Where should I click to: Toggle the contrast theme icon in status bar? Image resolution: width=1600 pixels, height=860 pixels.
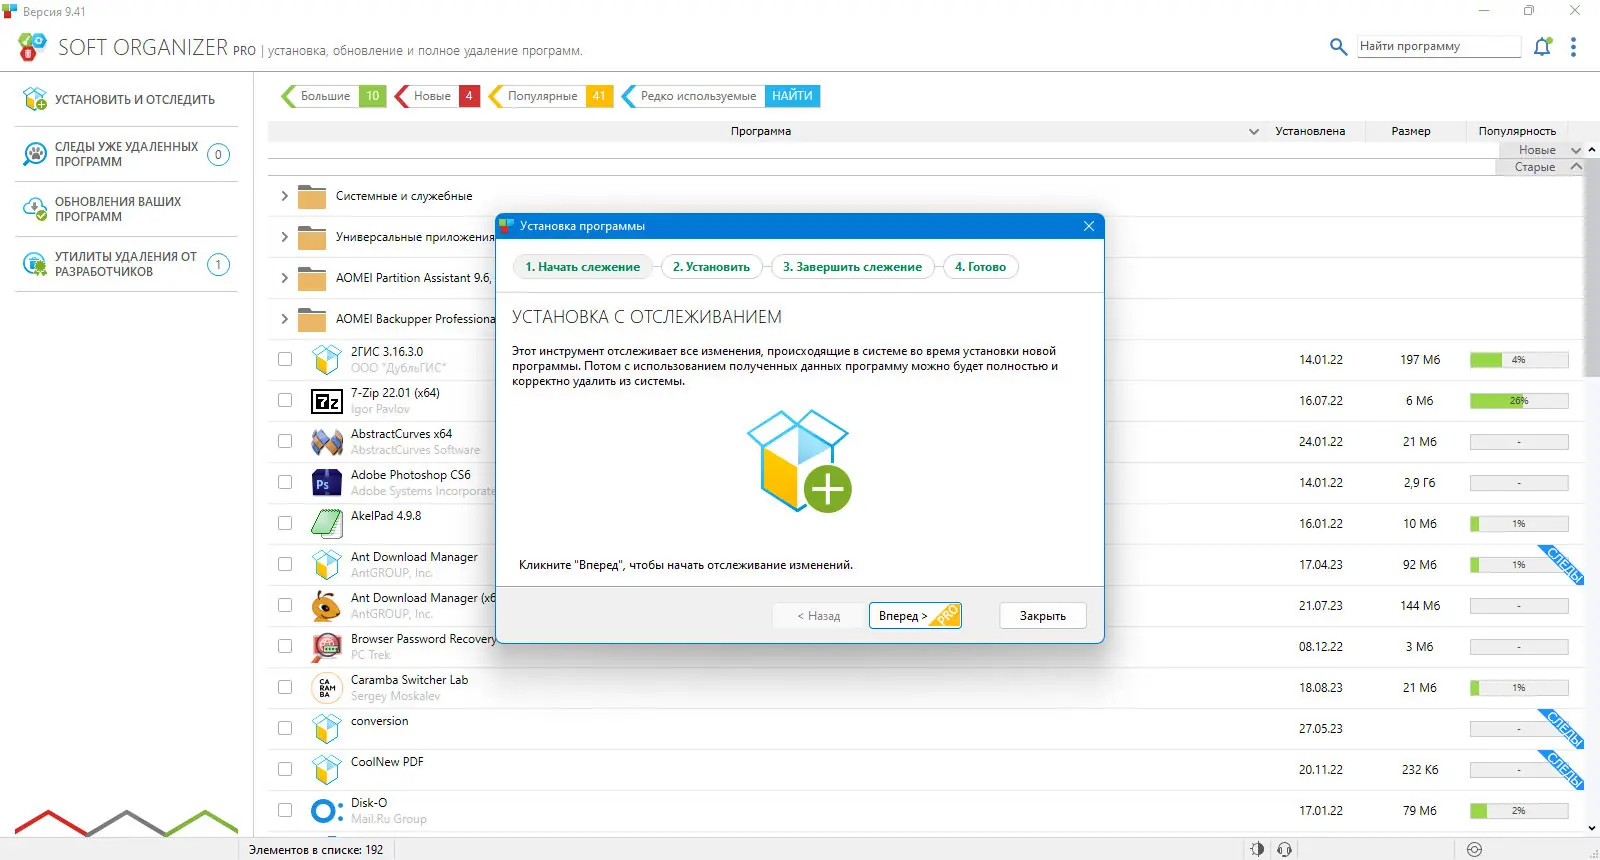1257,849
